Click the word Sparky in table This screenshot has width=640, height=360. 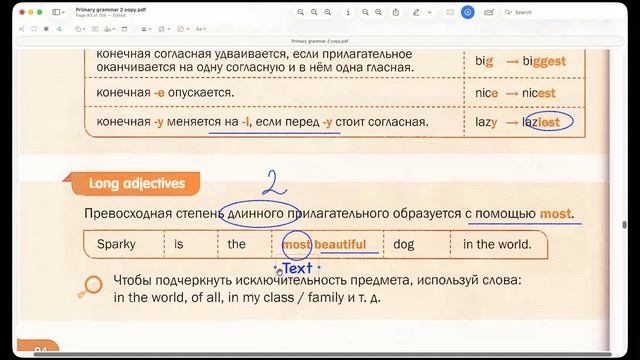(116, 244)
